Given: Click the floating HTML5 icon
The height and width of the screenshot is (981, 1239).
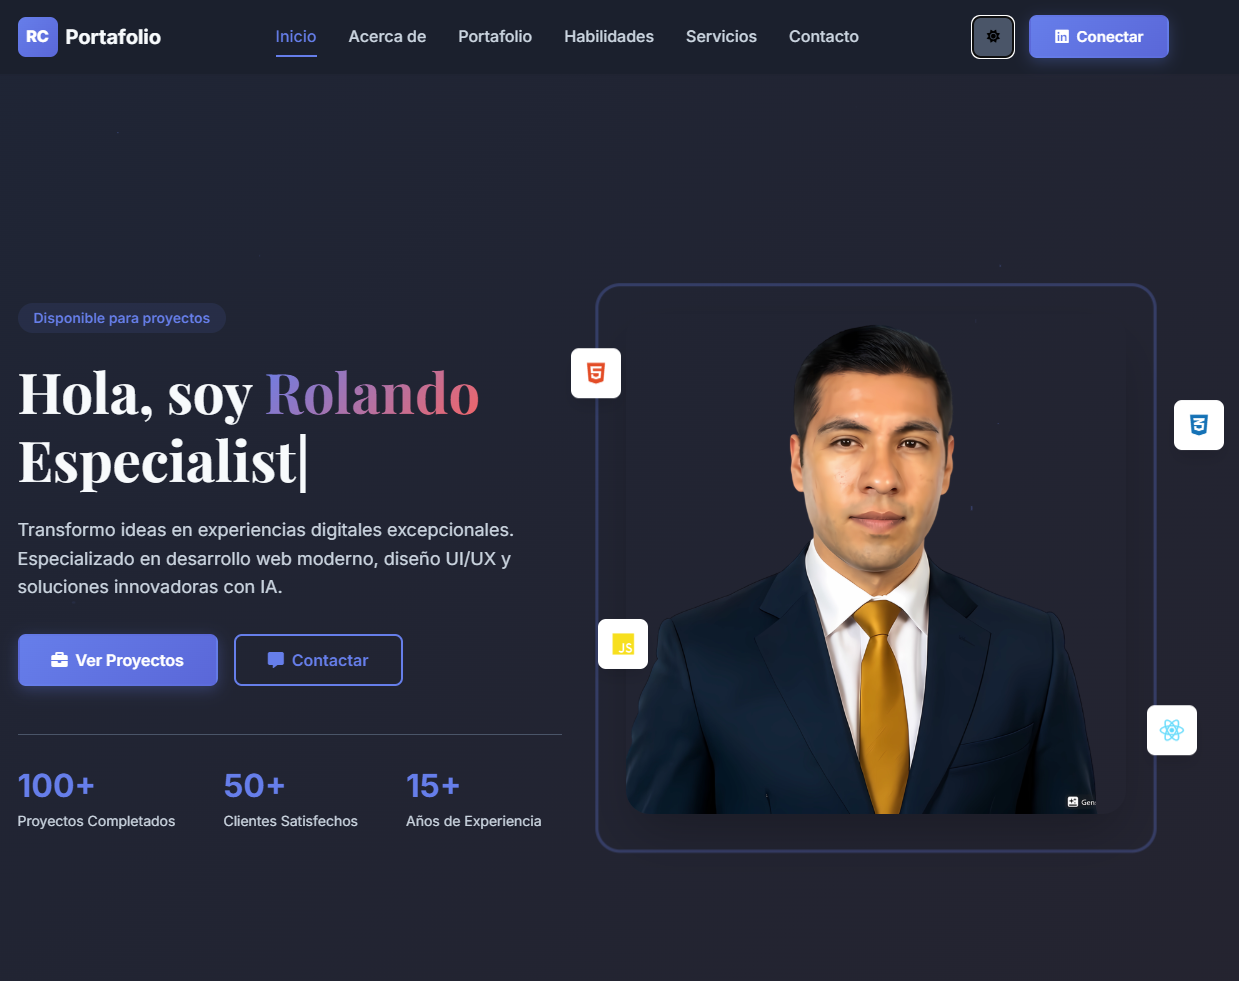Looking at the screenshot, I should point(596,373).
